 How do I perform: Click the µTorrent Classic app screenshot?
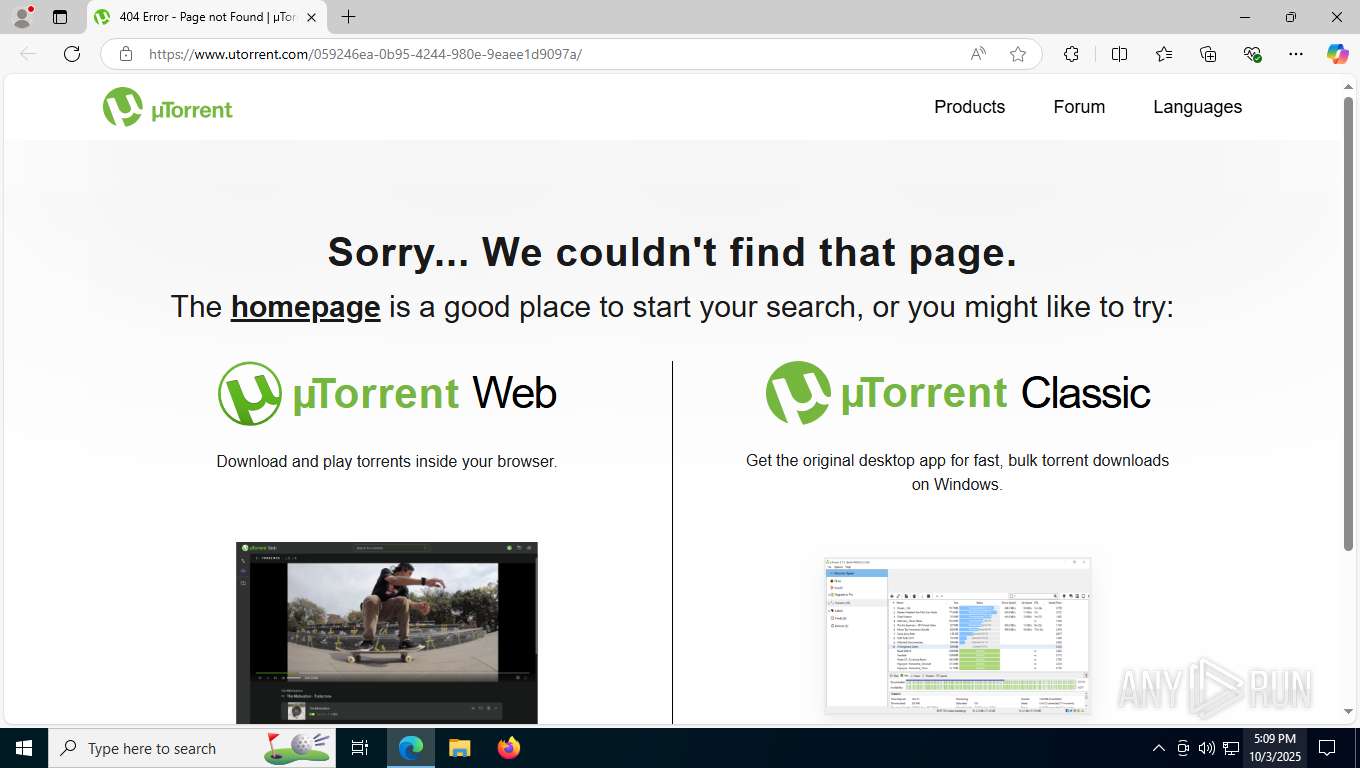957,636
